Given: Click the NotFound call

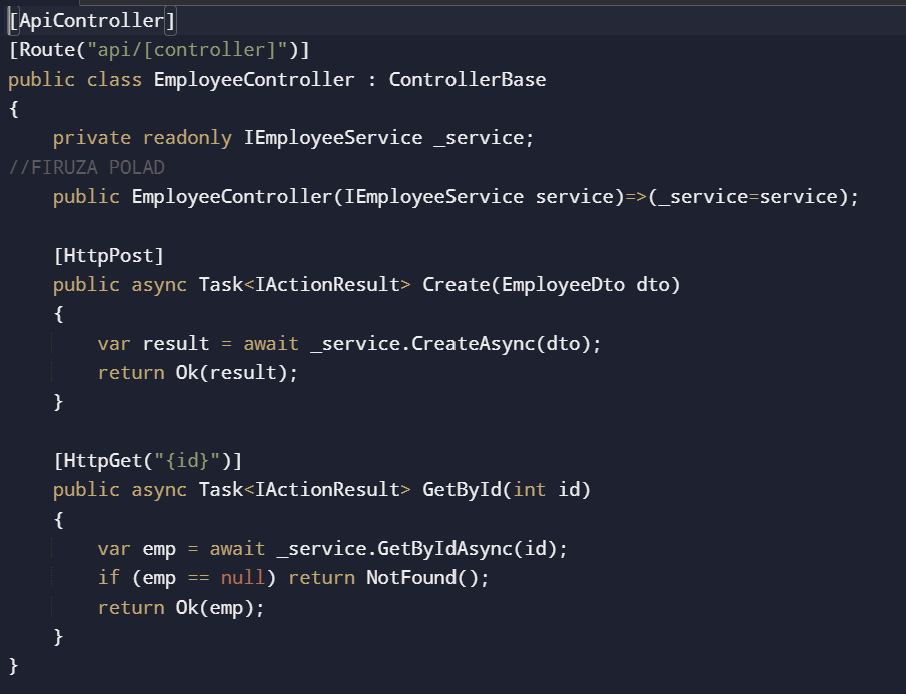Looking at the screenshot, I should [x=411, y=578].
